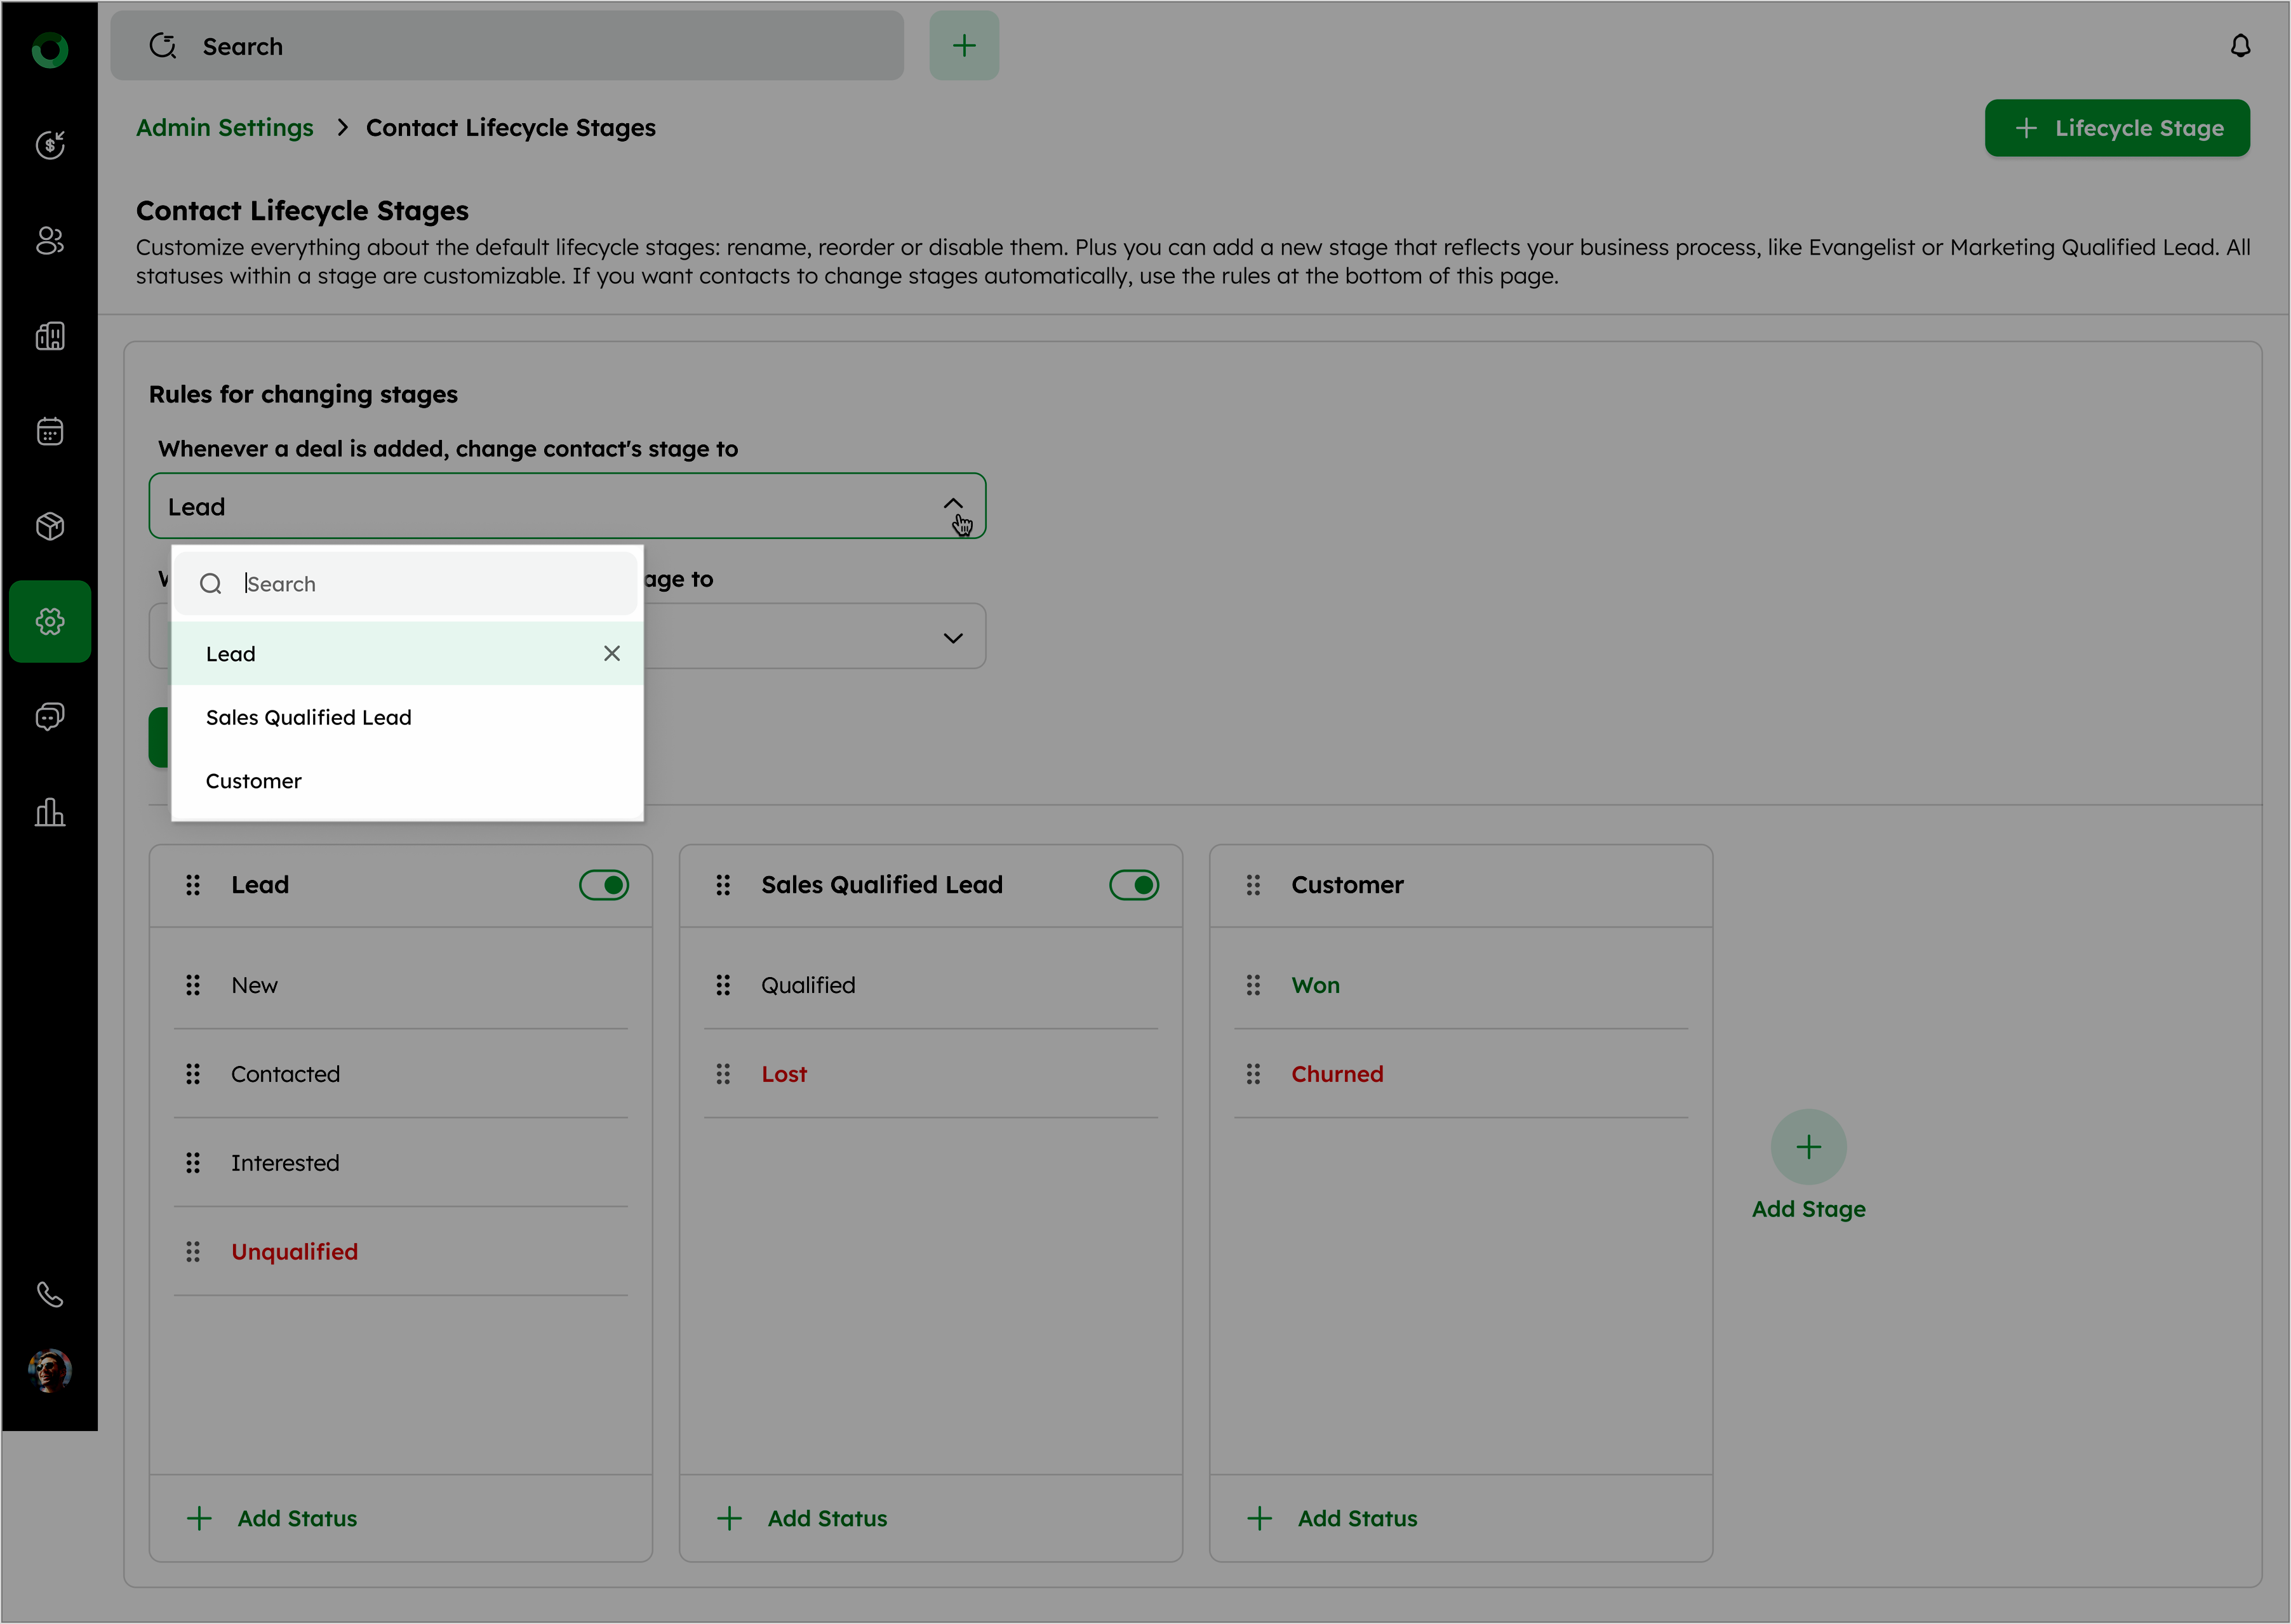The width and height of the screenshot is (2291, 1624).
Task: Open the companies building icon
Action: [50, 336]
